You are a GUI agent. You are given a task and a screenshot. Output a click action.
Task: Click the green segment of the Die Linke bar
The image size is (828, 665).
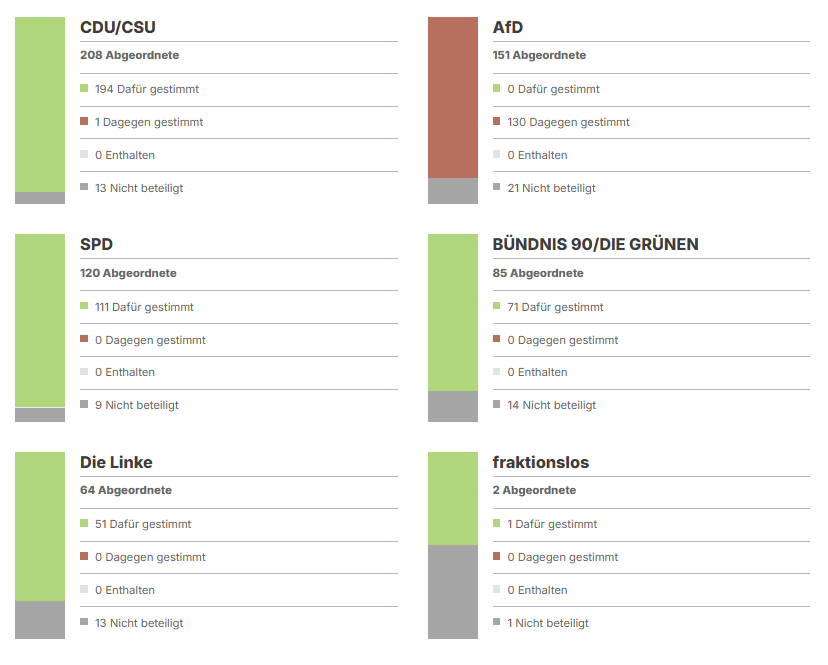[x=40, y=526]
